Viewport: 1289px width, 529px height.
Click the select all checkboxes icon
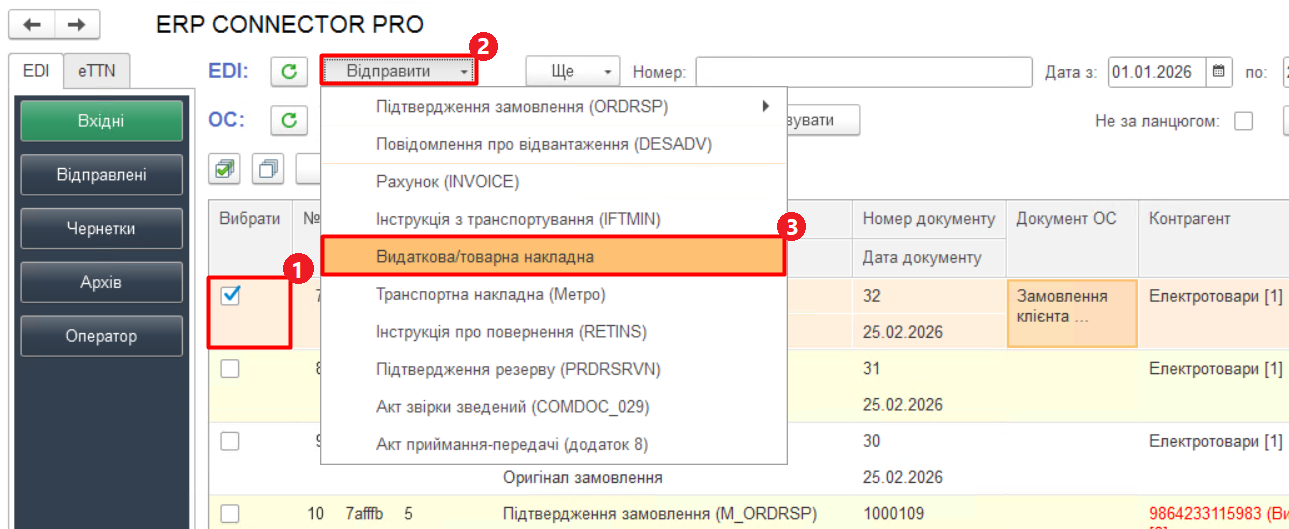(x=225, y=169)
